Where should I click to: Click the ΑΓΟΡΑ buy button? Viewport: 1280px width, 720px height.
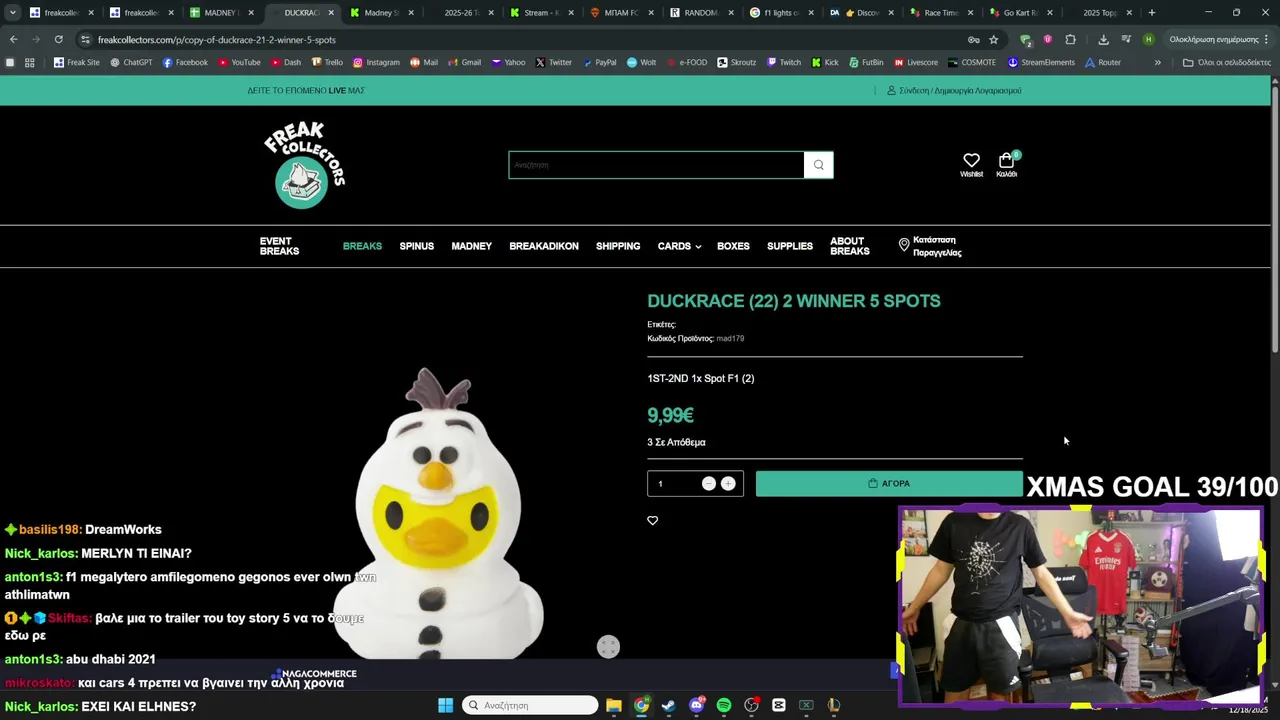point(889,483)
